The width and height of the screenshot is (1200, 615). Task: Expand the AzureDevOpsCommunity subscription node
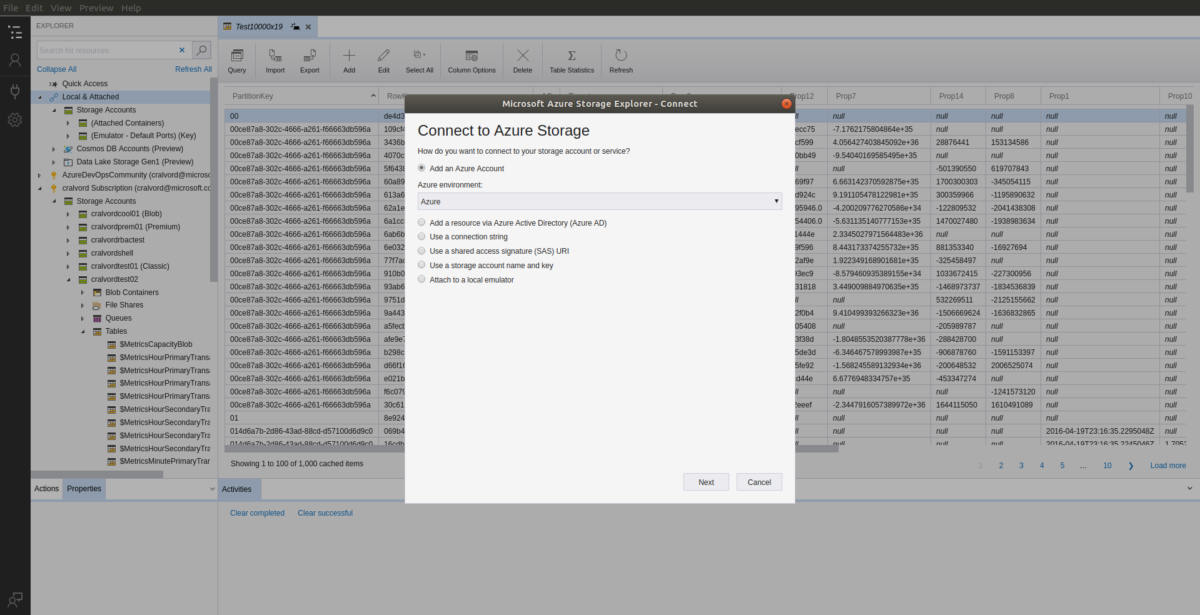pyautogui.click(x=39, y=175)
